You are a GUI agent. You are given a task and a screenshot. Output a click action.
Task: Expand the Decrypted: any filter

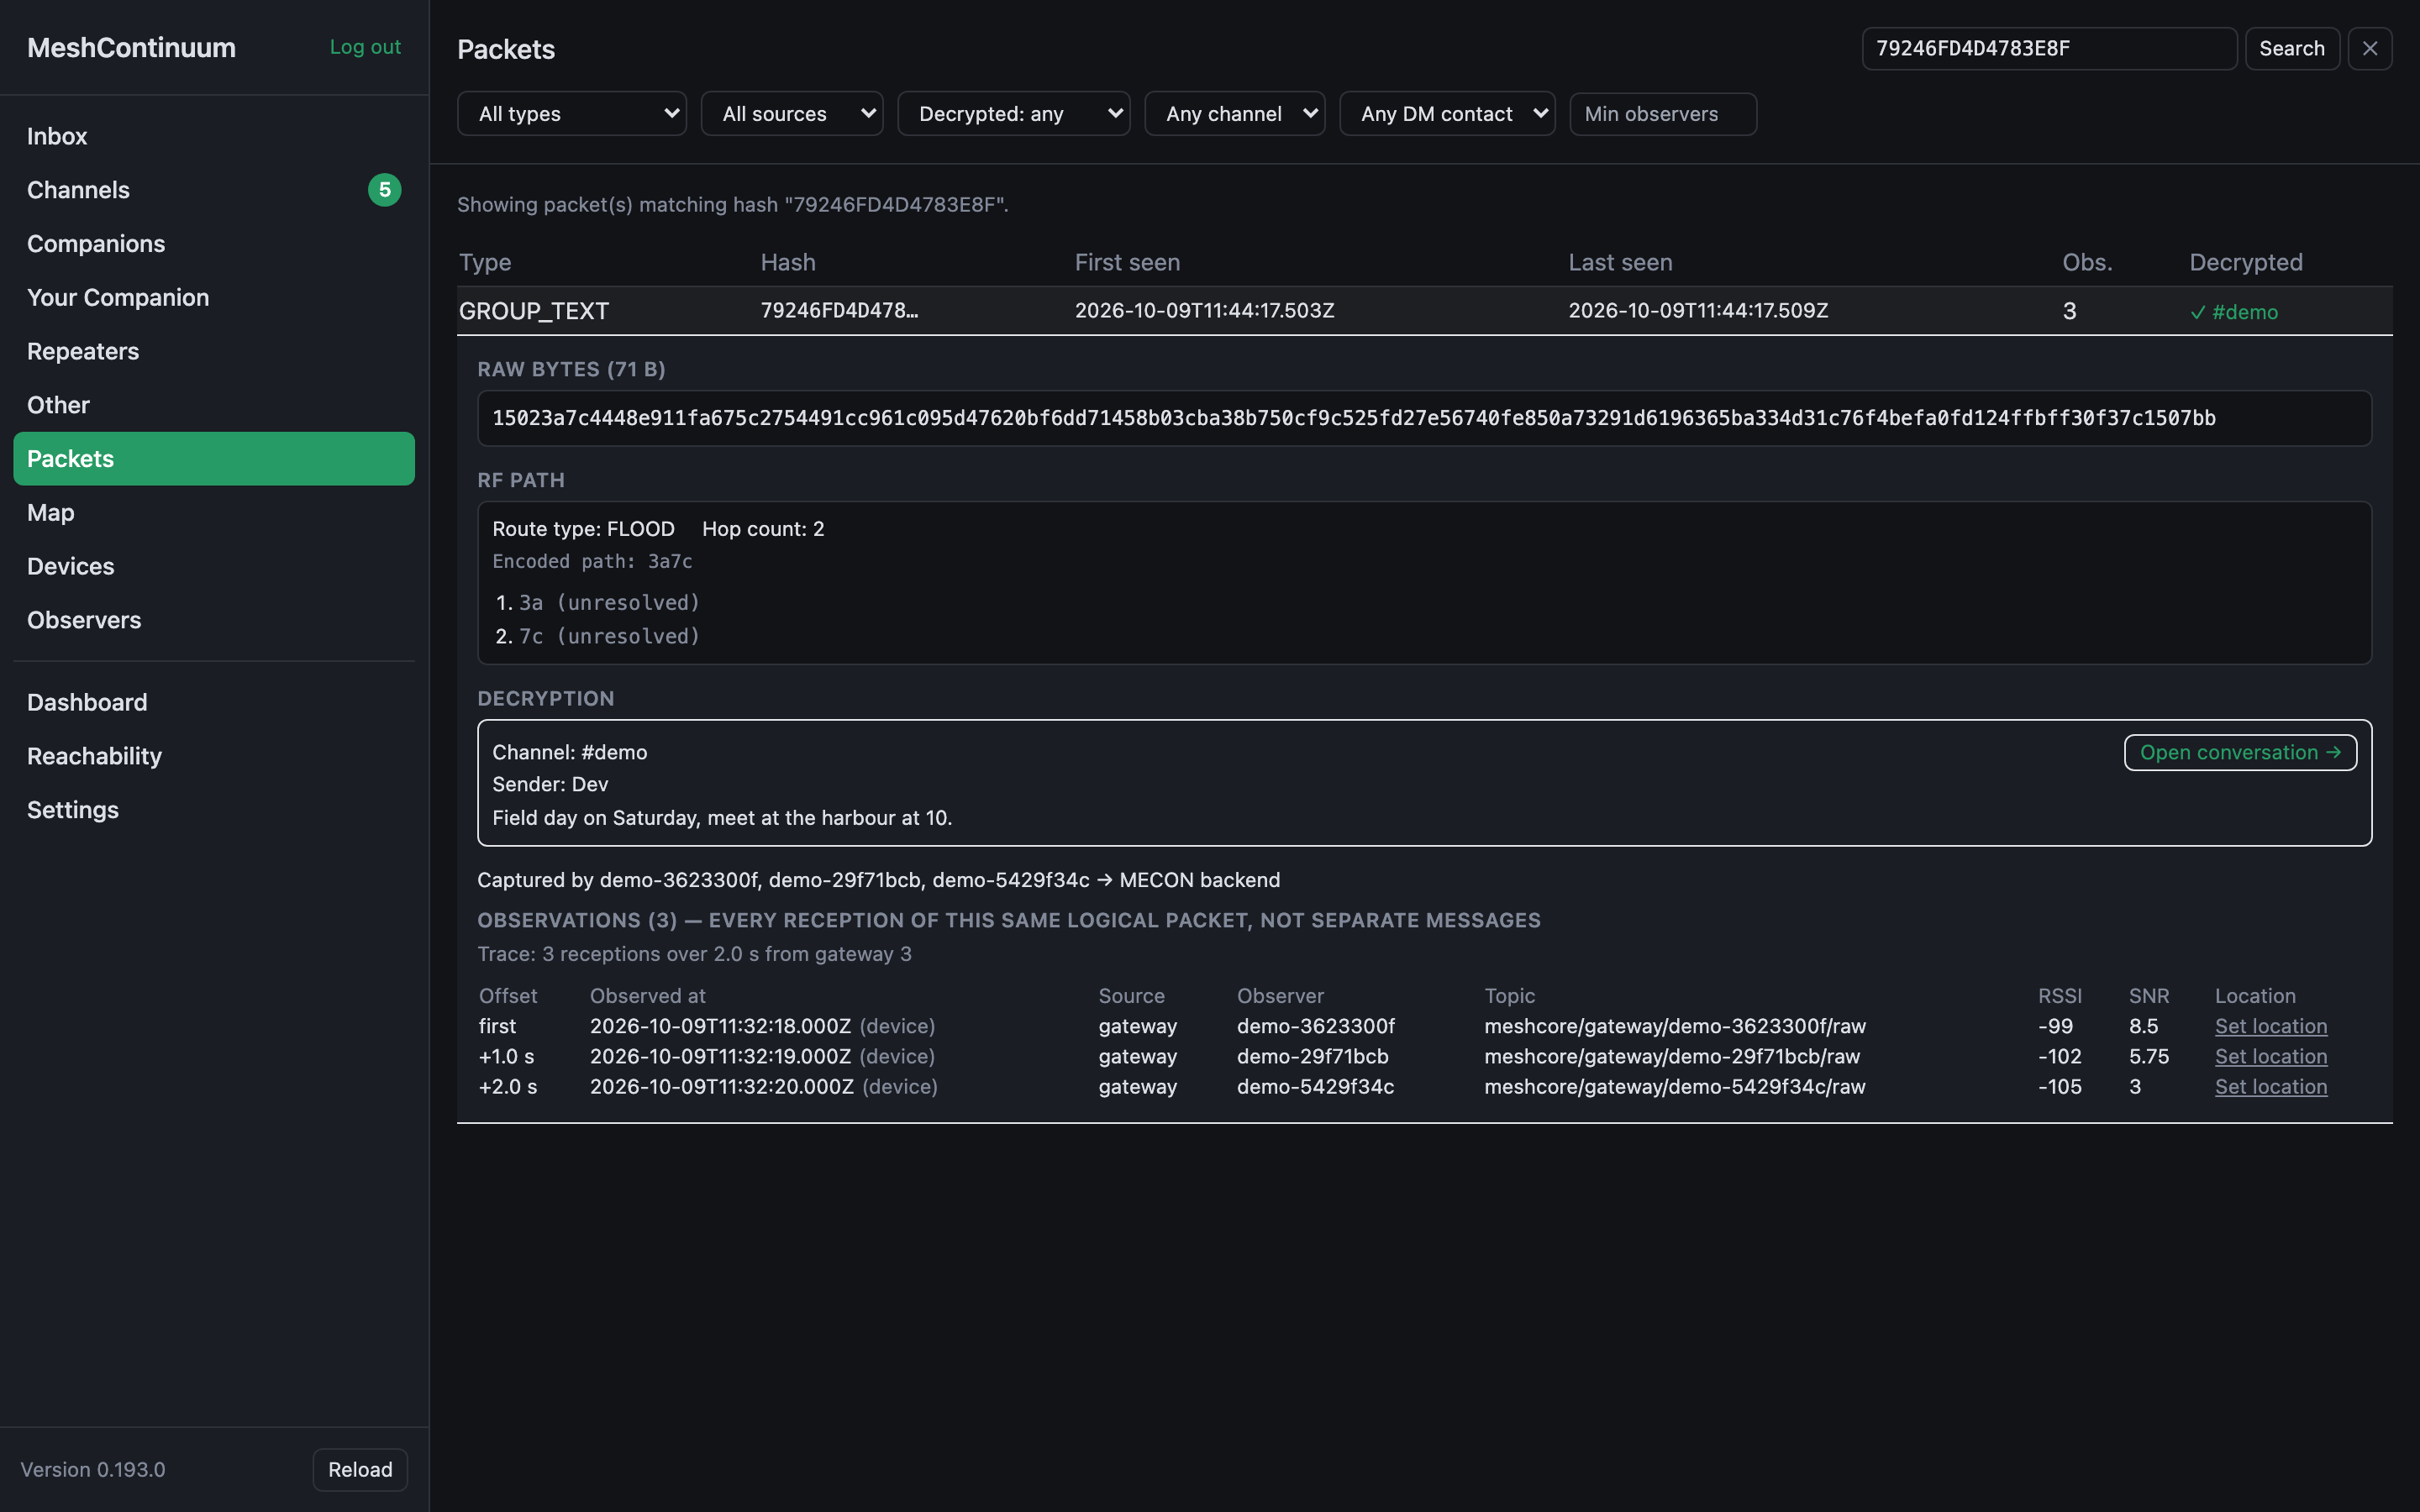point(1014,114)
